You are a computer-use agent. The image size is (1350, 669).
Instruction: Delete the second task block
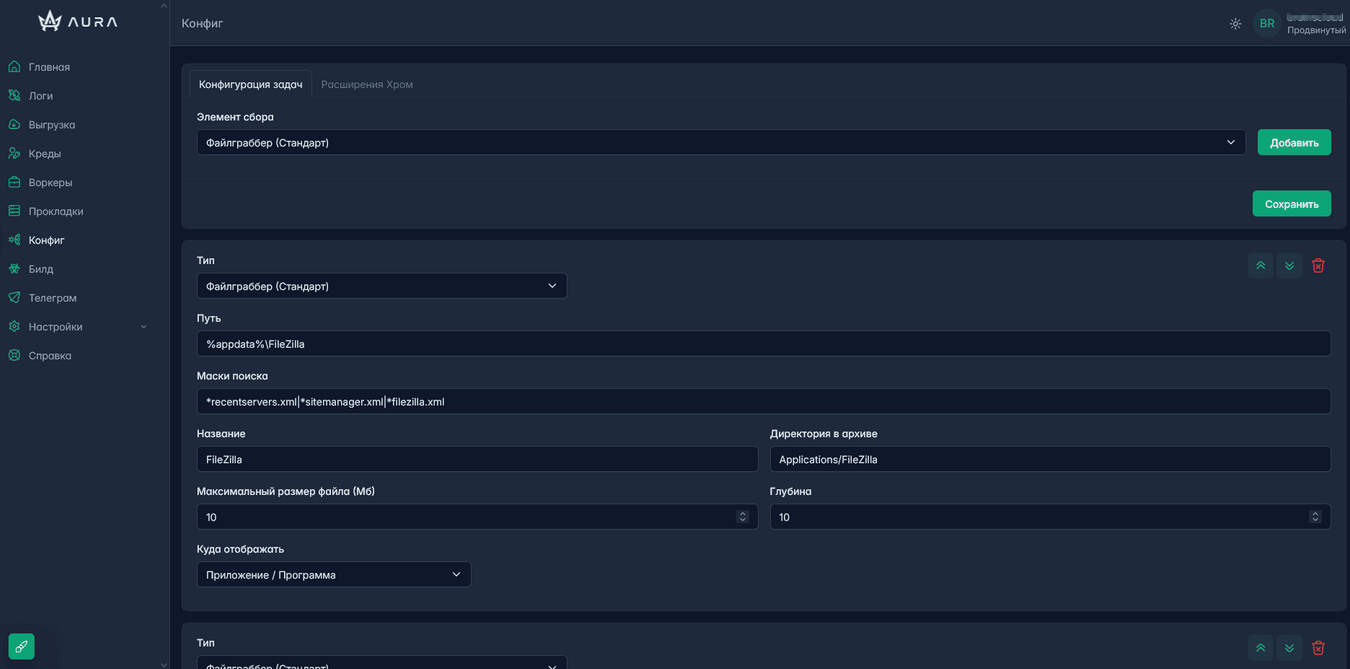point(1318,648)
